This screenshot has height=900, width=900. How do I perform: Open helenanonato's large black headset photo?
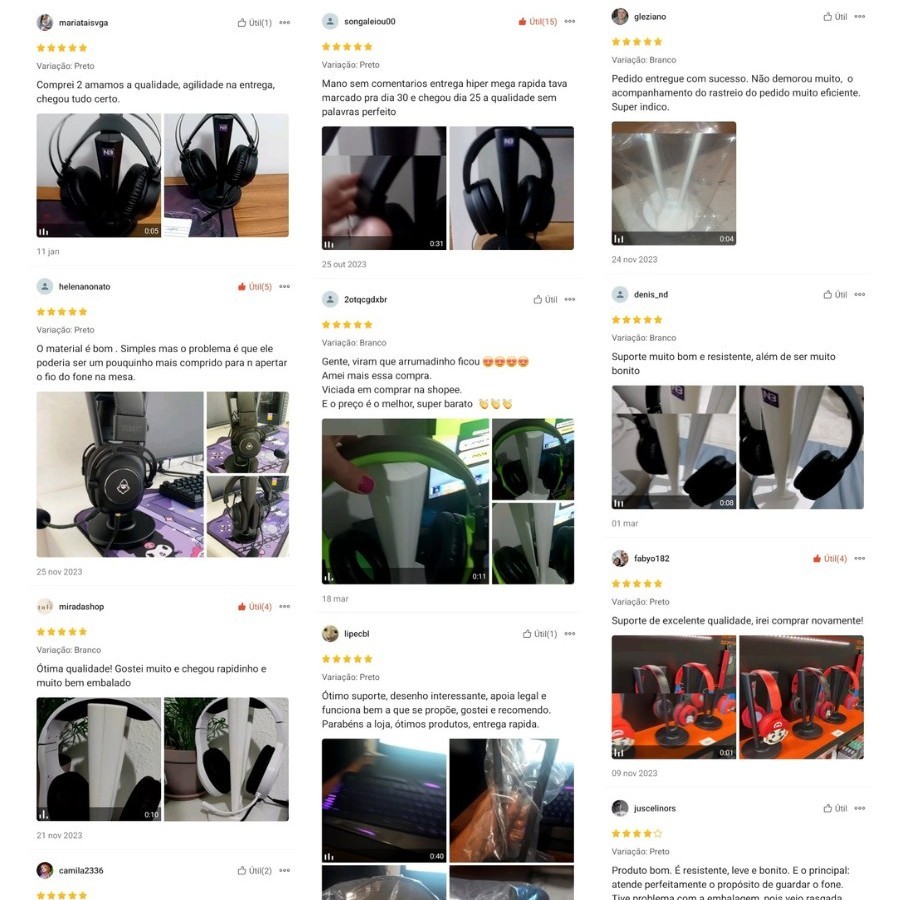[x=120, y=475]
